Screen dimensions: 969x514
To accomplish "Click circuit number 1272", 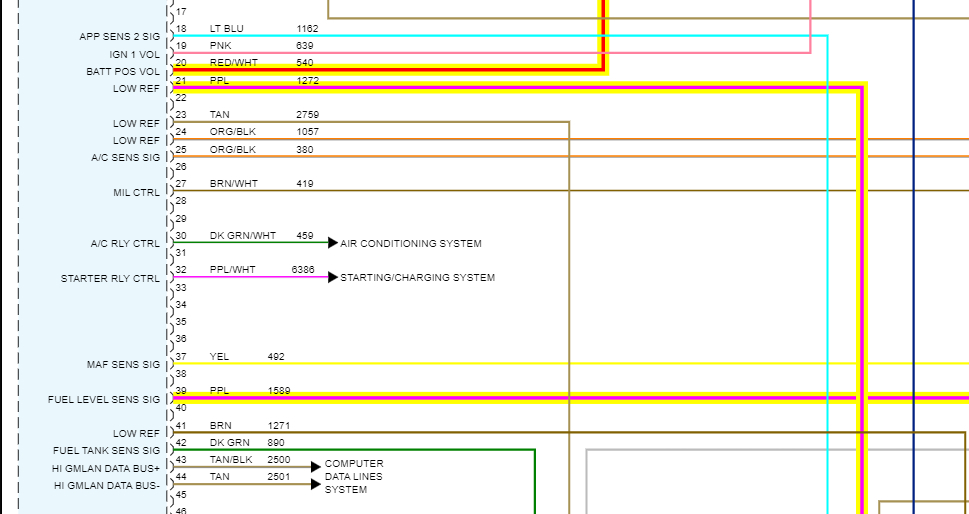I will (x=308, y=80).
